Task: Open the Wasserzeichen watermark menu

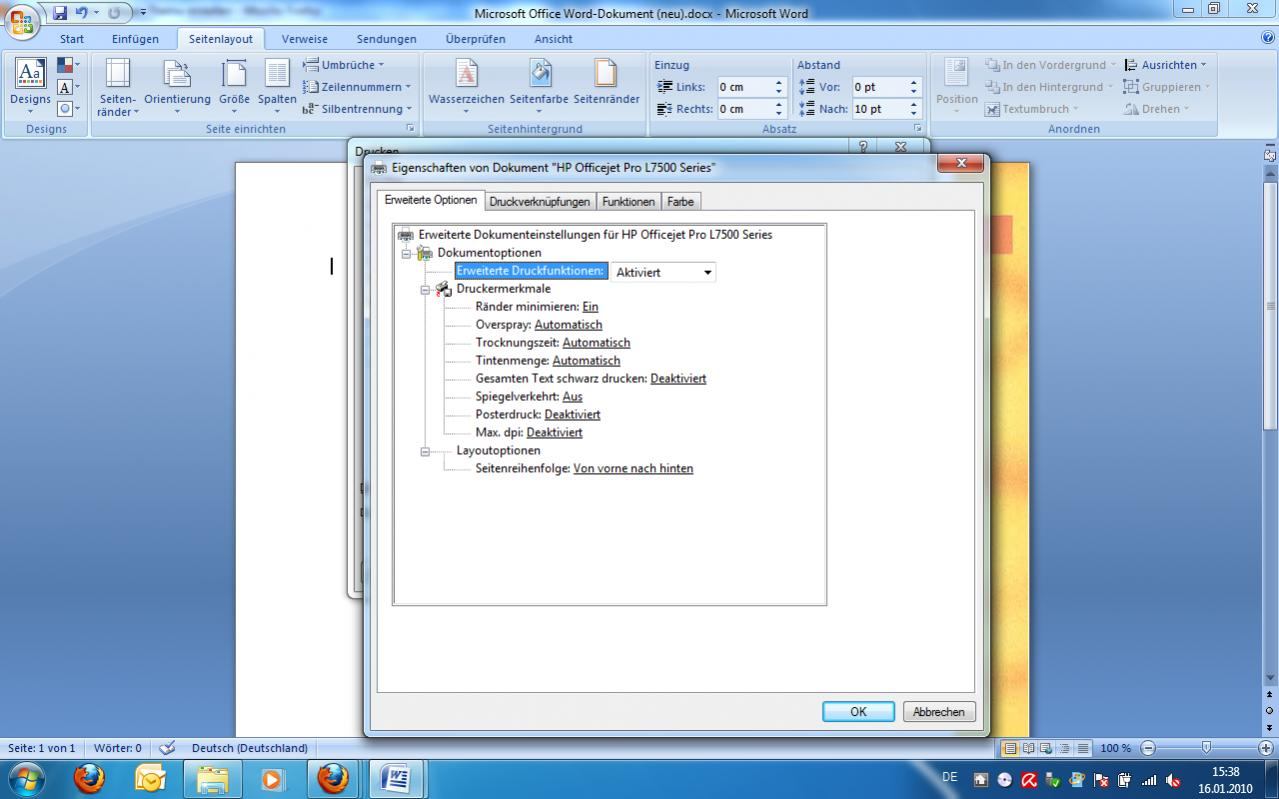Action: coord(466,87)
